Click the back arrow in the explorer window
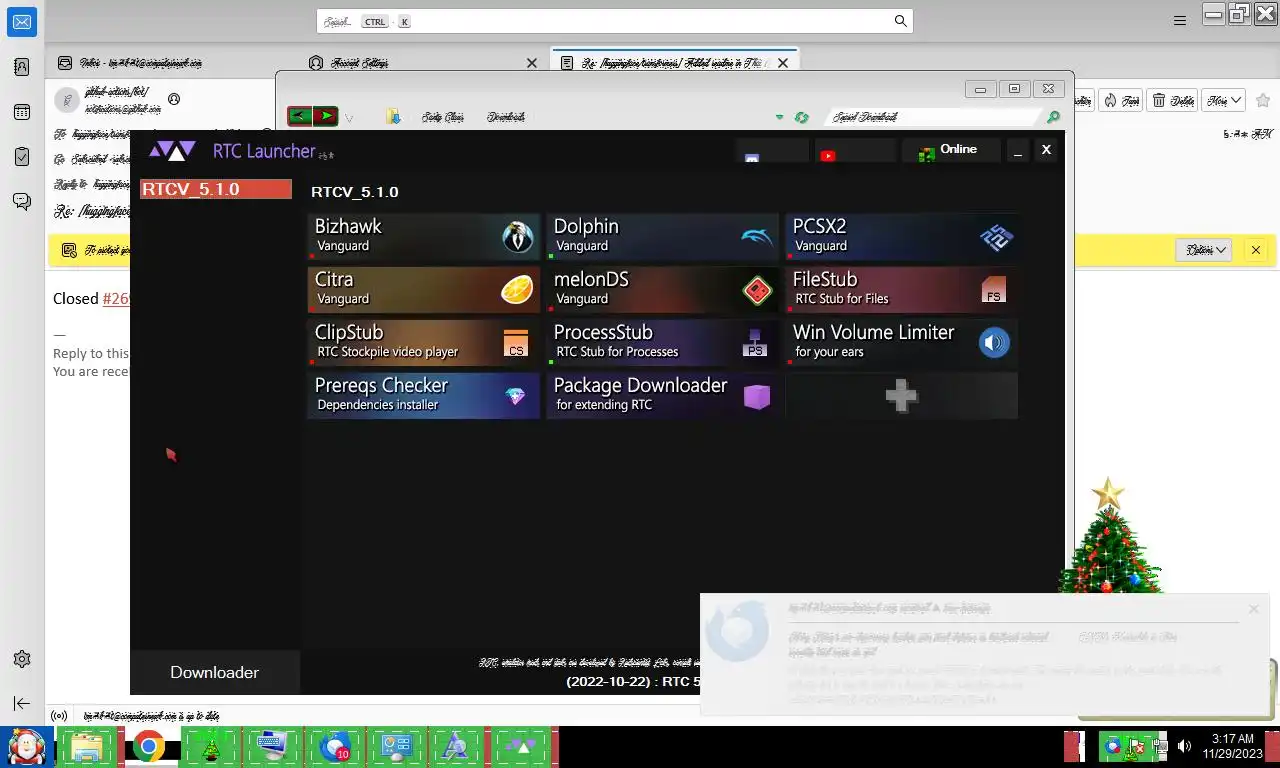 click(299, 116)
